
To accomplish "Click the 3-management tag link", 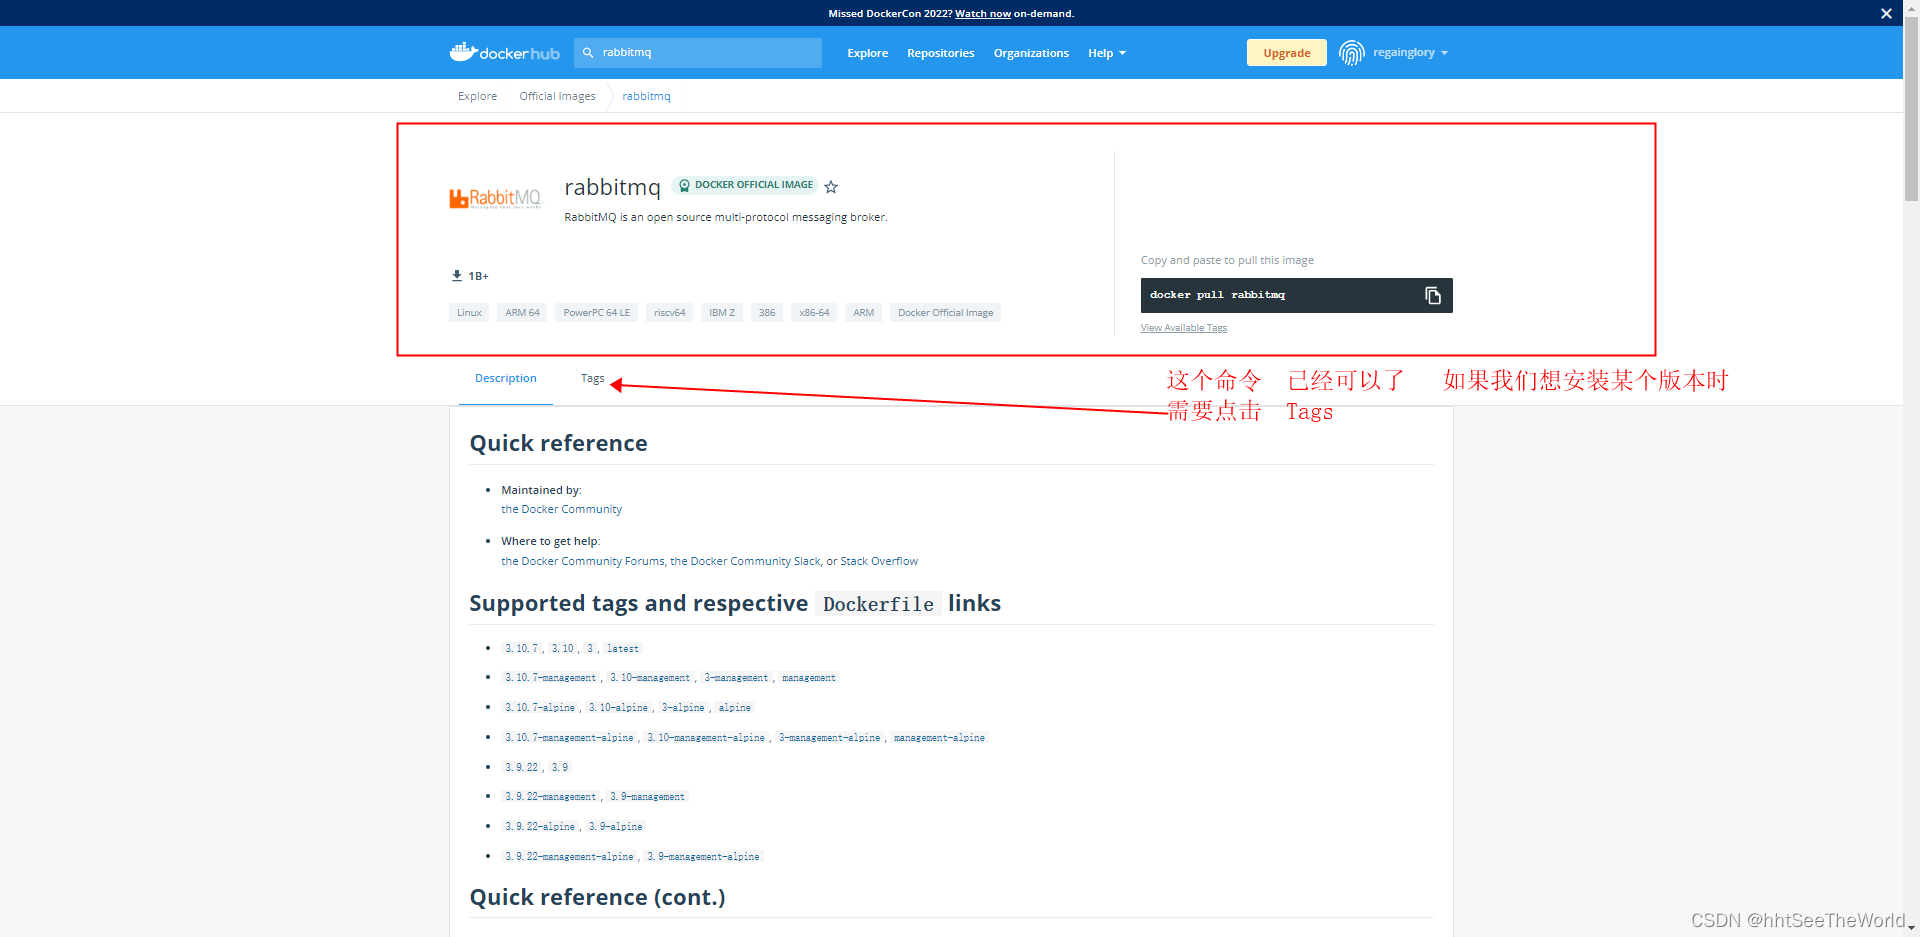I will [x=736, y=678].
